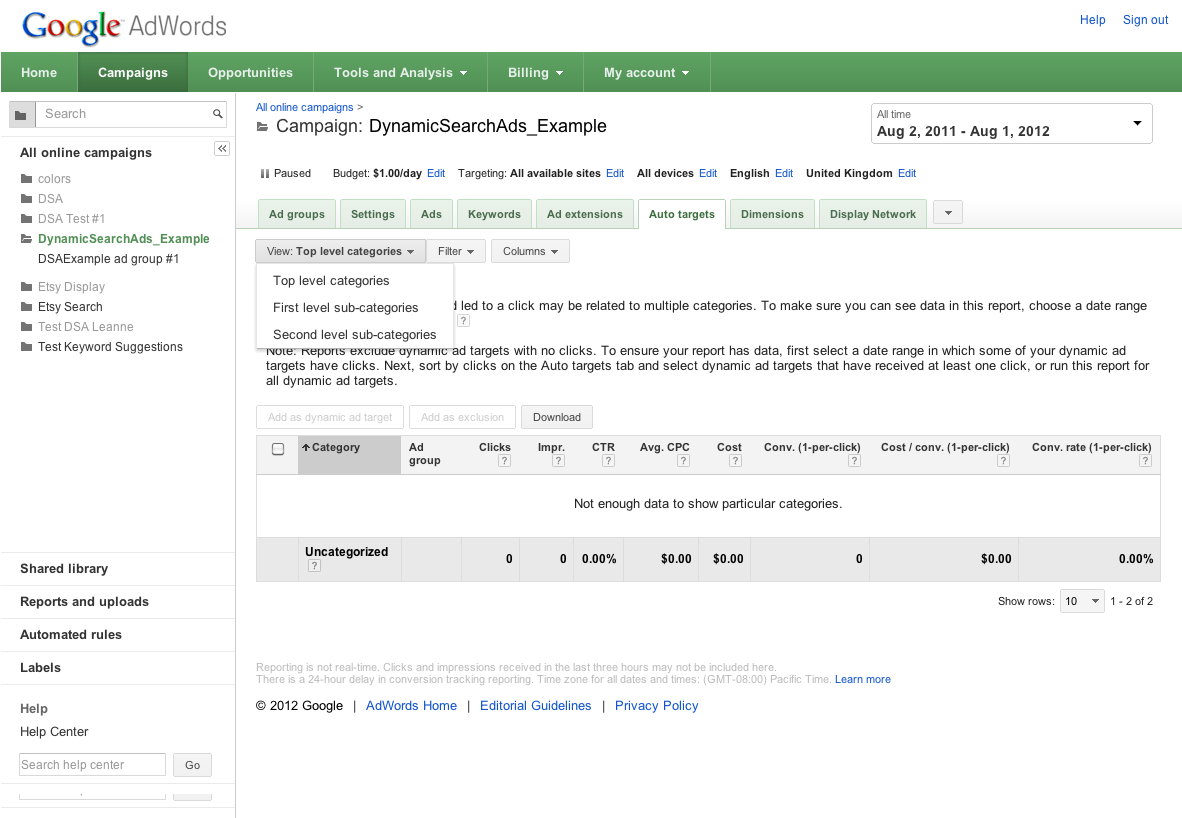Open the View: Top level categories dropdown
This screenshot has width=1182, height=818.
(340, 251)
